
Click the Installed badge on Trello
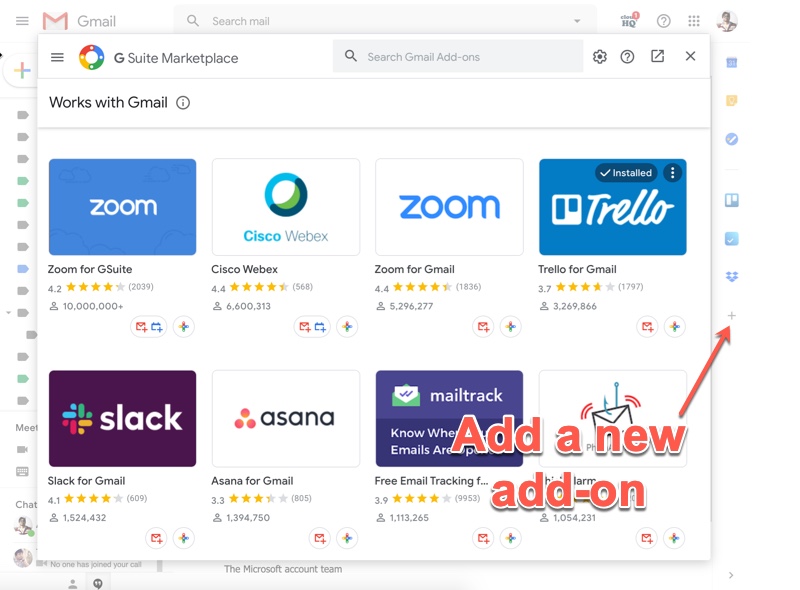(626, 173)
